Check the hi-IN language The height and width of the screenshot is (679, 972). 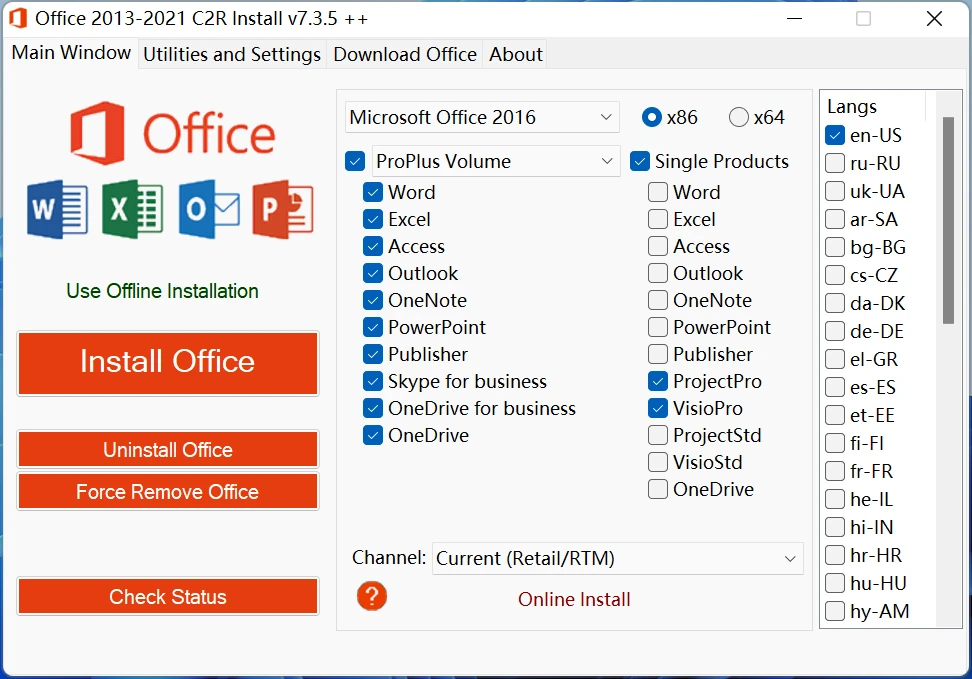tap(835, 527)
